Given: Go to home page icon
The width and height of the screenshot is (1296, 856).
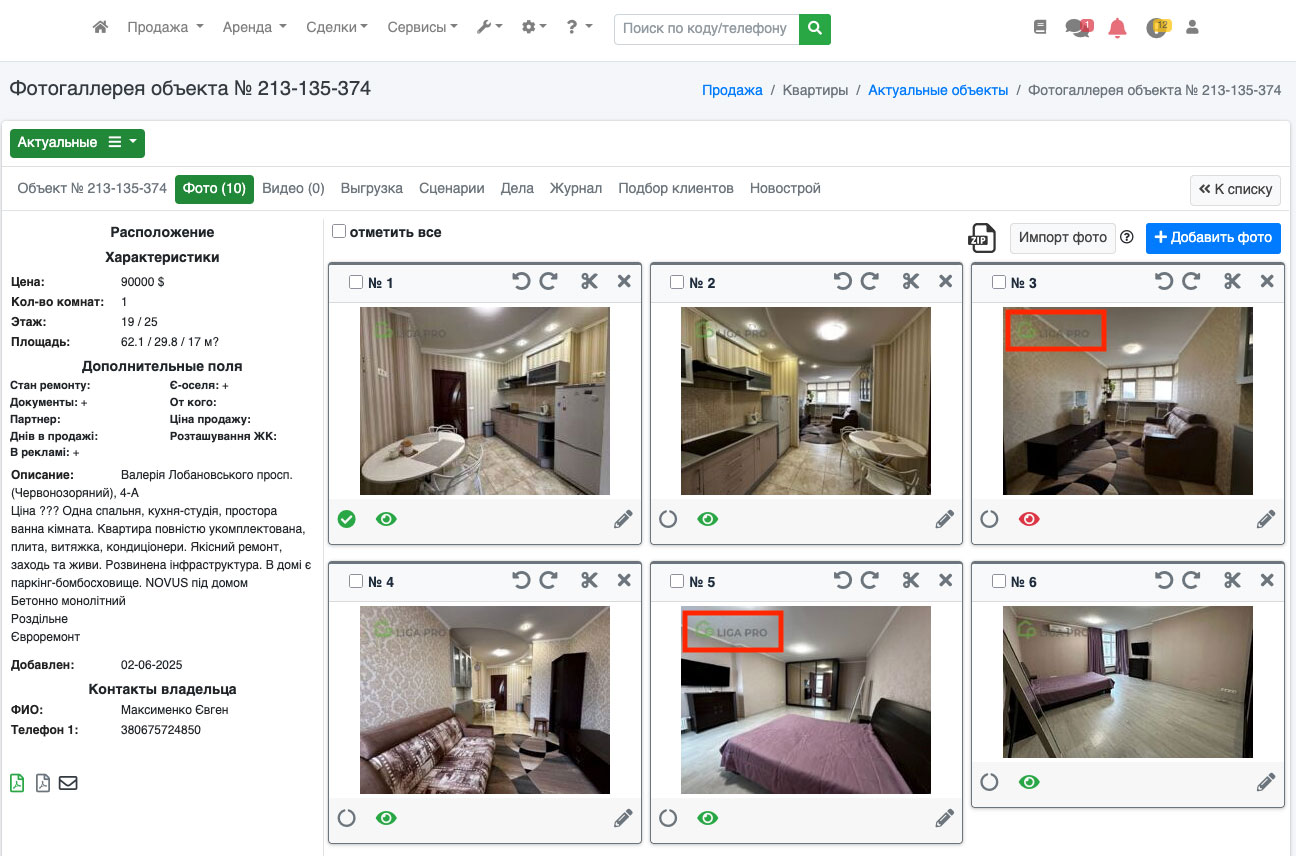Looking at the screenshot, I should [100, 28].
